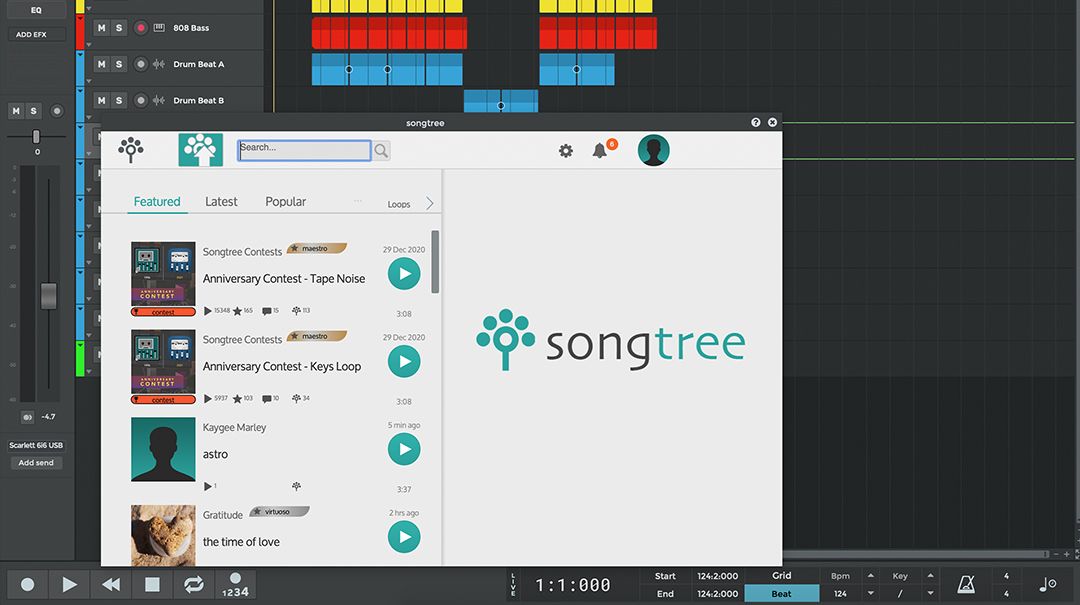Toggle the mixer channel strip mute button
Screen dimensions: 1080x605
[16, 111]
